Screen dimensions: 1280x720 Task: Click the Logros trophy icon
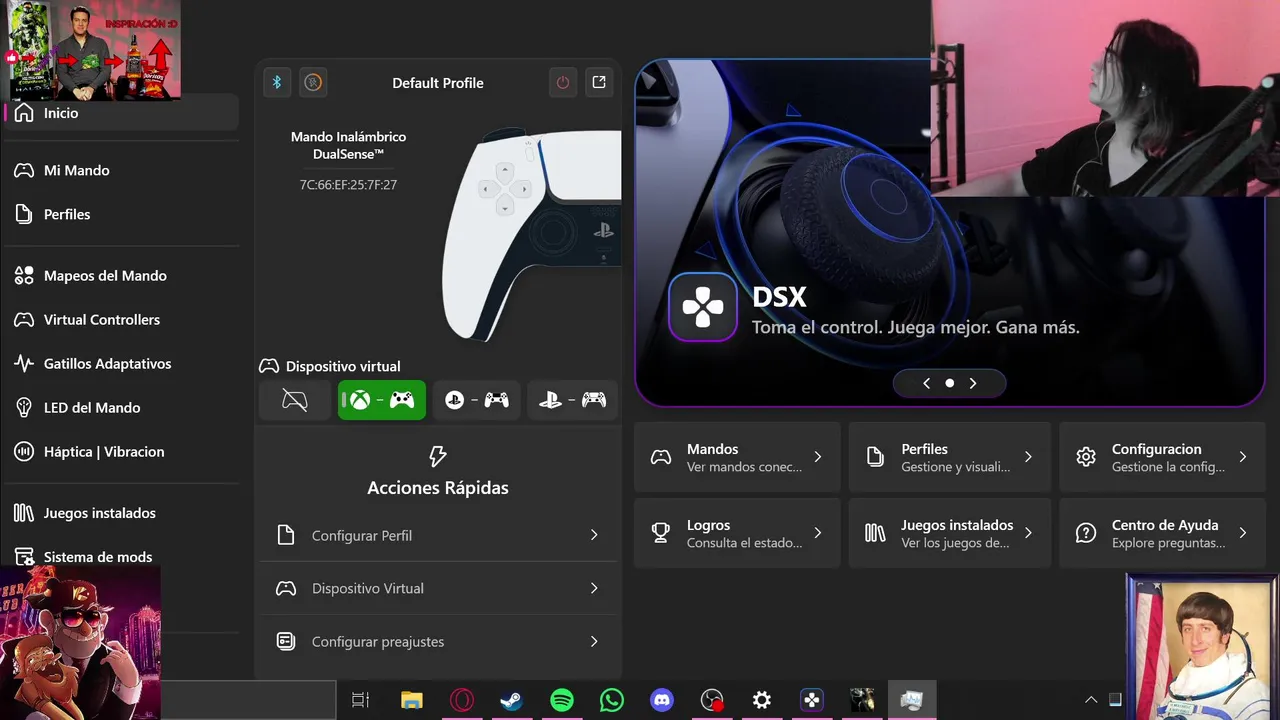[661, 533]
